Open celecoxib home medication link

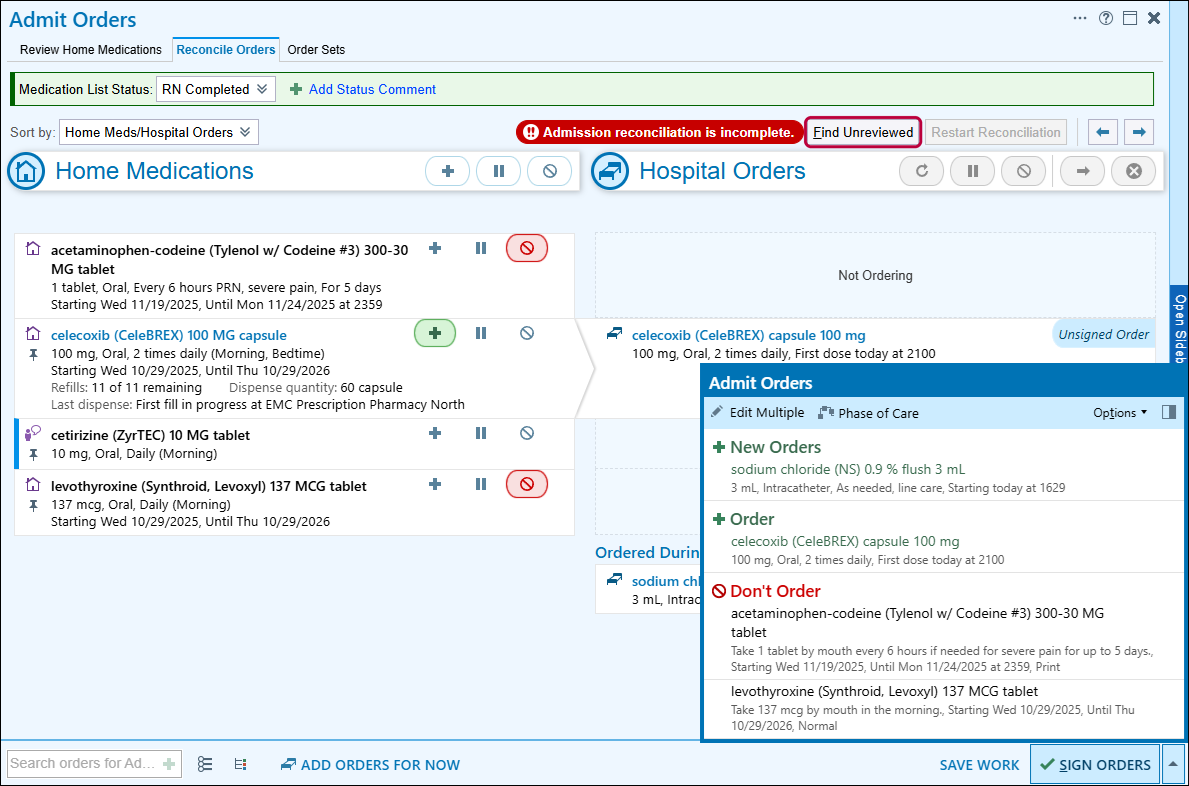[168, 335]
